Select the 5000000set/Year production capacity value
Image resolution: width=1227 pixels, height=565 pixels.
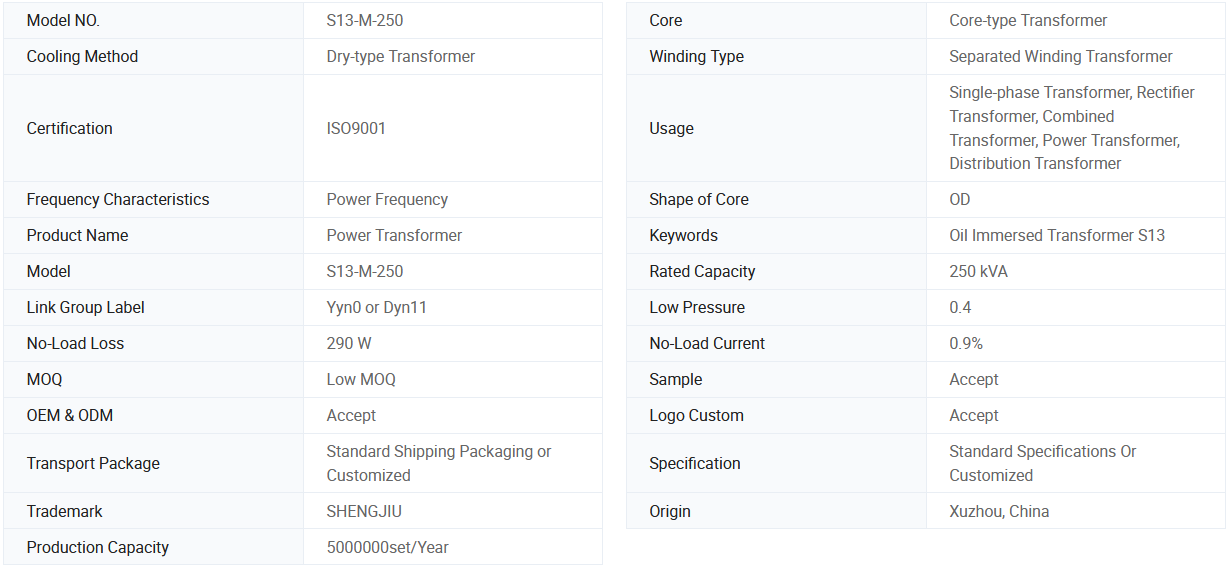pyautogui.click(x=387, y=547)
